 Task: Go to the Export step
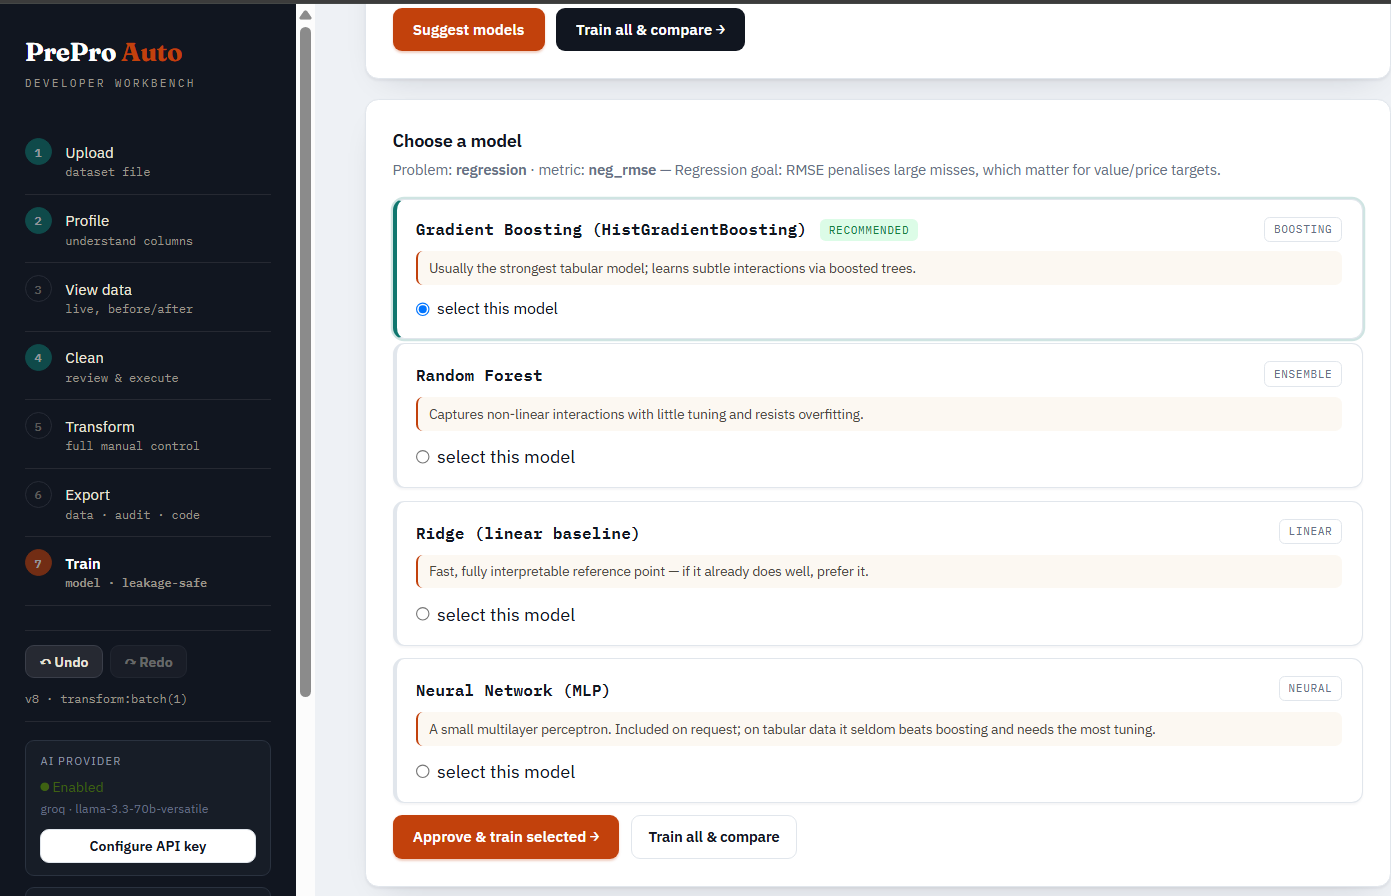[x=148, y=504]
